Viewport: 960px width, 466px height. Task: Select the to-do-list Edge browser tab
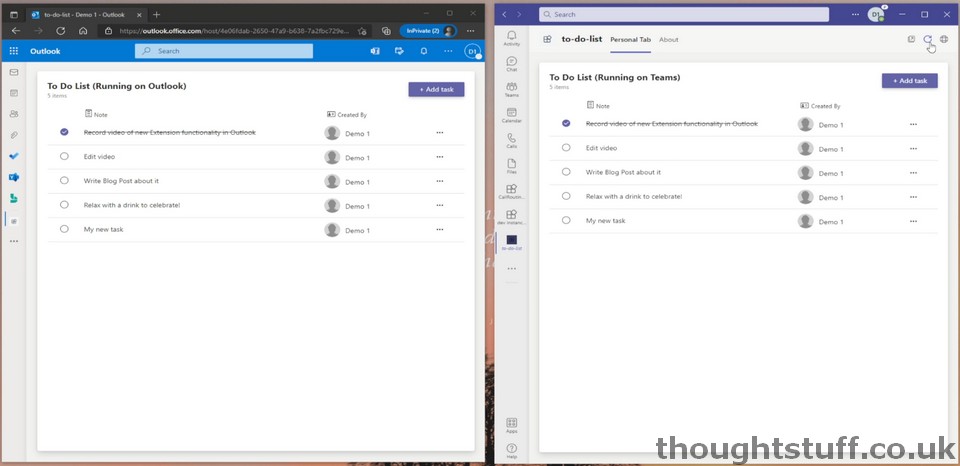(85, 14)
